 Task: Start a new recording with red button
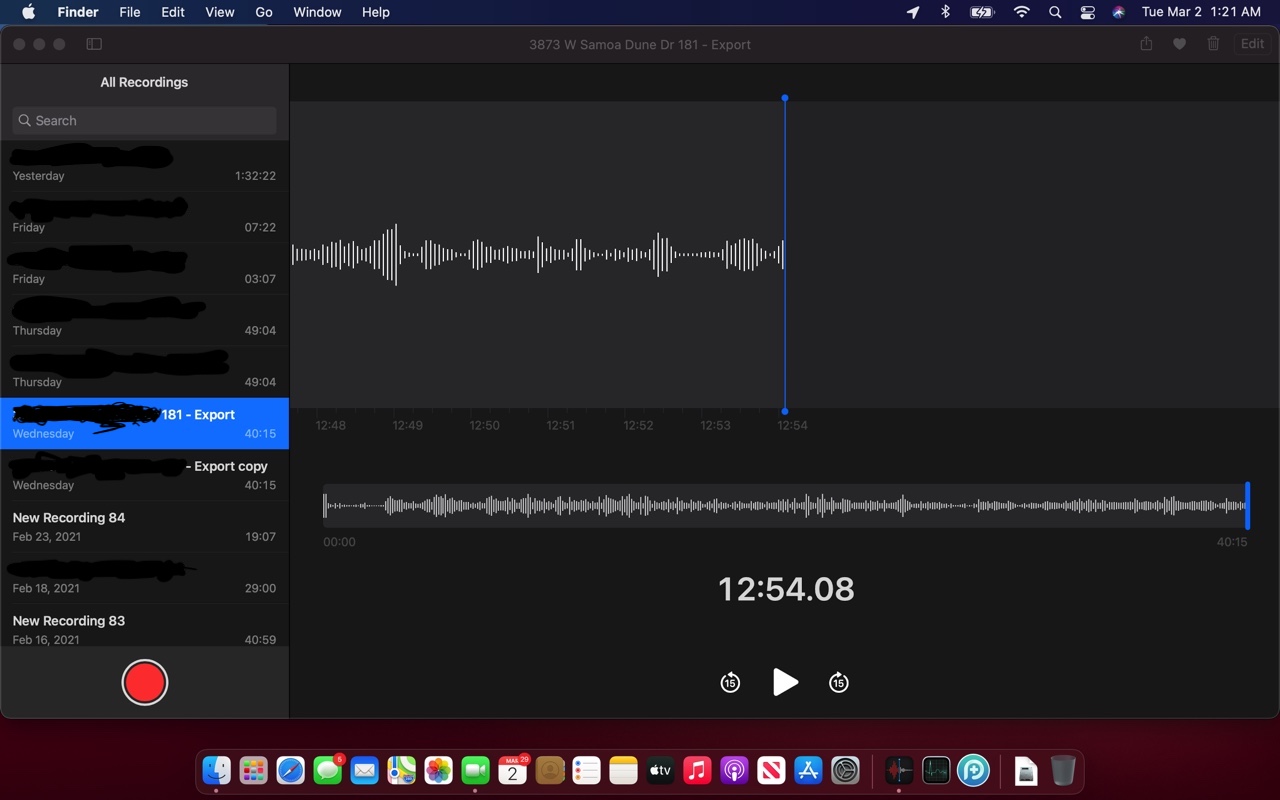point(144,682)
